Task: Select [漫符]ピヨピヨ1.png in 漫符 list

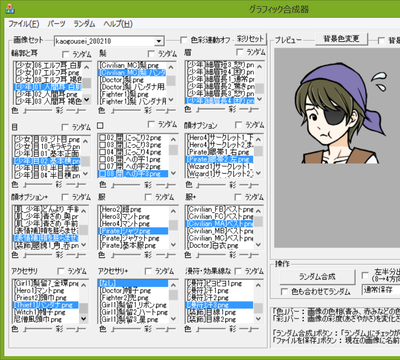Action: click(220, 283)
